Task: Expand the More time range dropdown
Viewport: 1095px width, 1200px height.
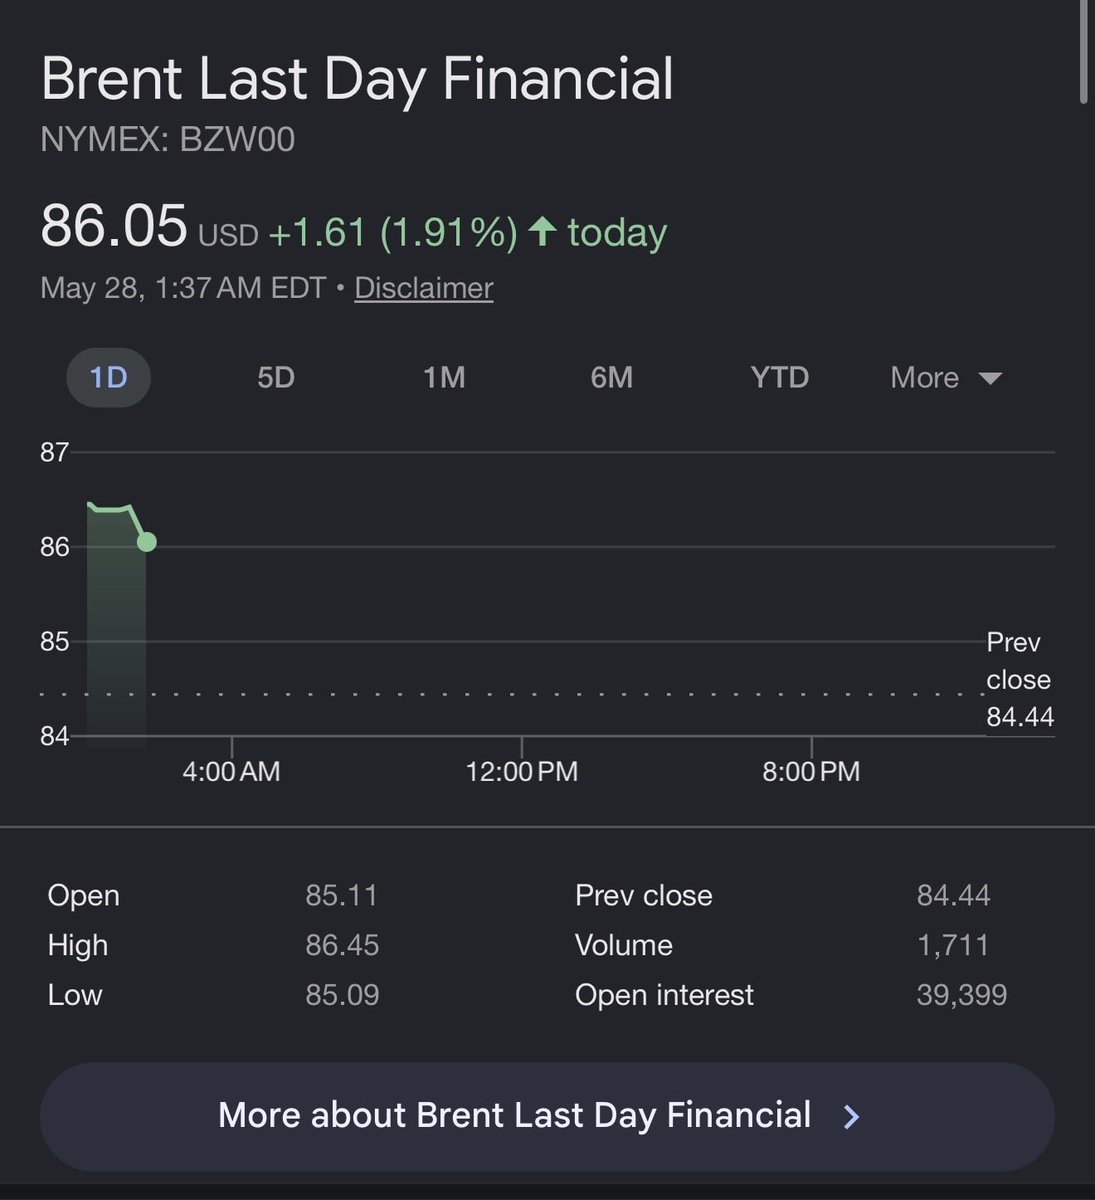Action: point(946,378)
